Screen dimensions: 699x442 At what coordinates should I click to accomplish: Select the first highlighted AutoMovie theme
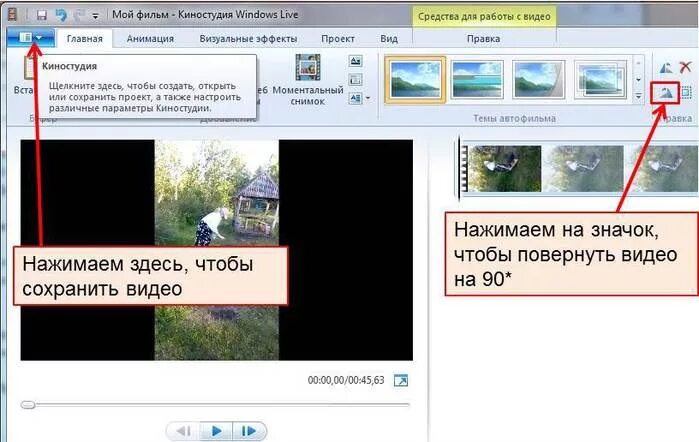point(415,80)
